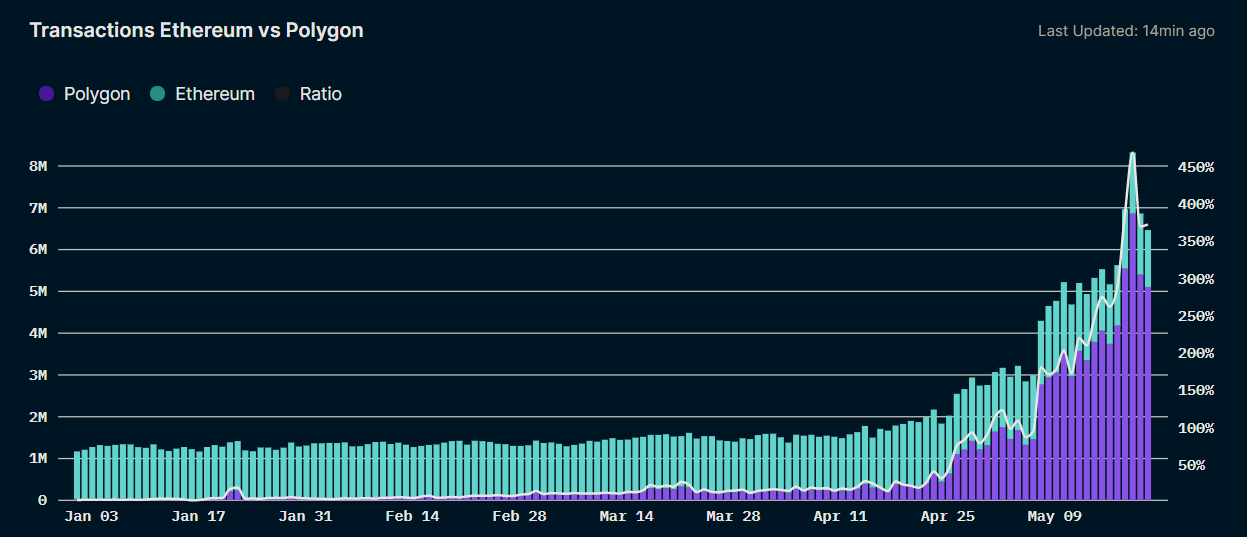Click the first bar above Jan 03
1247x537 pixels.
[x=77, y=476]
